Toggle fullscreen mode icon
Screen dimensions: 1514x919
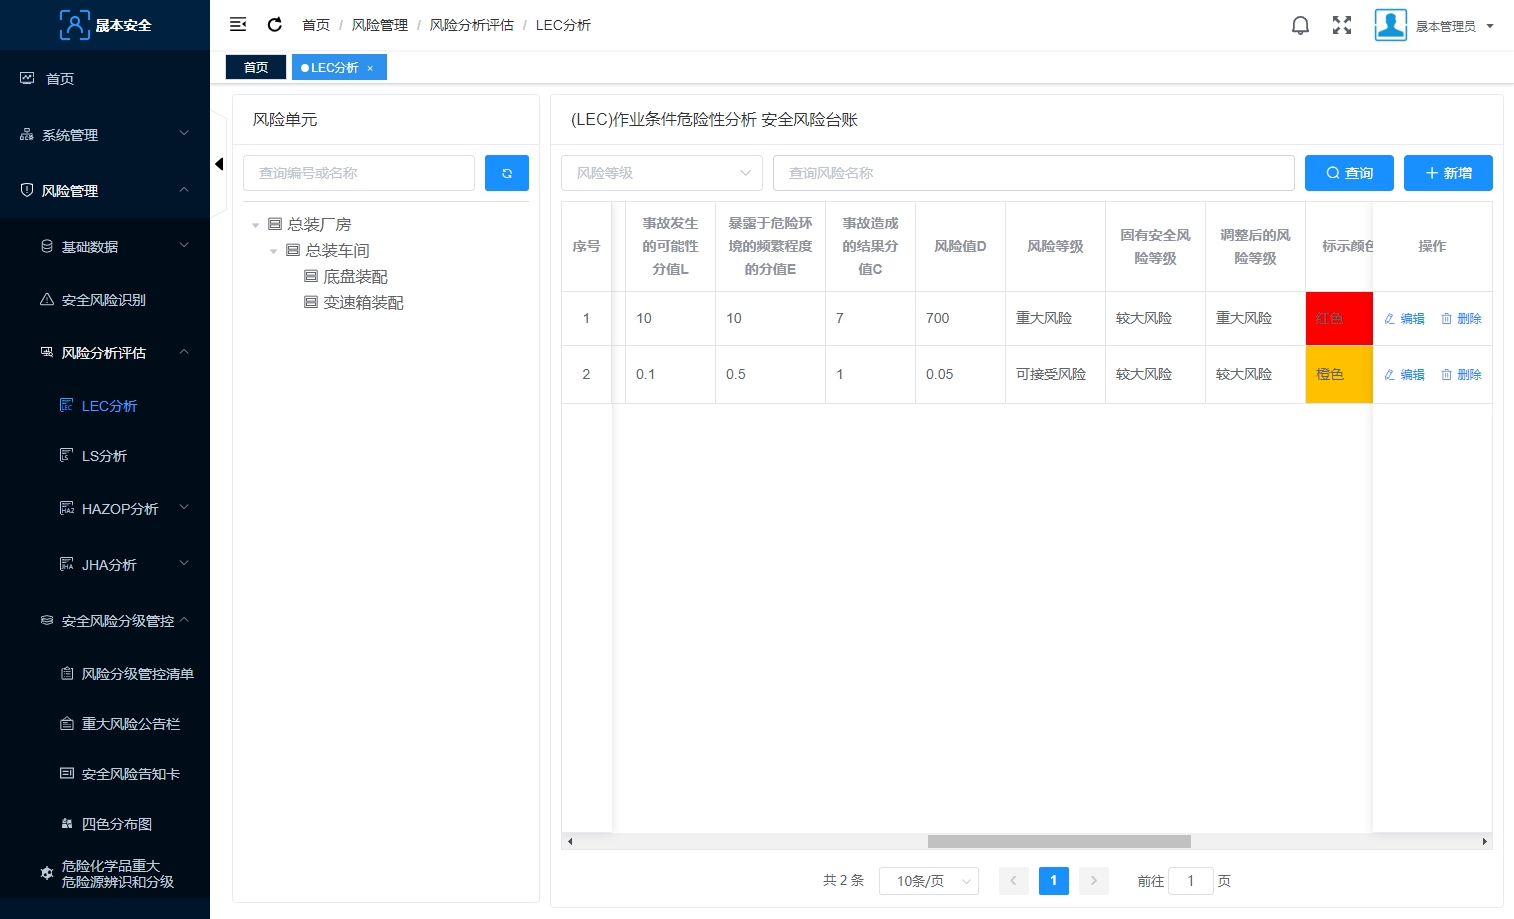(1342, 26)
